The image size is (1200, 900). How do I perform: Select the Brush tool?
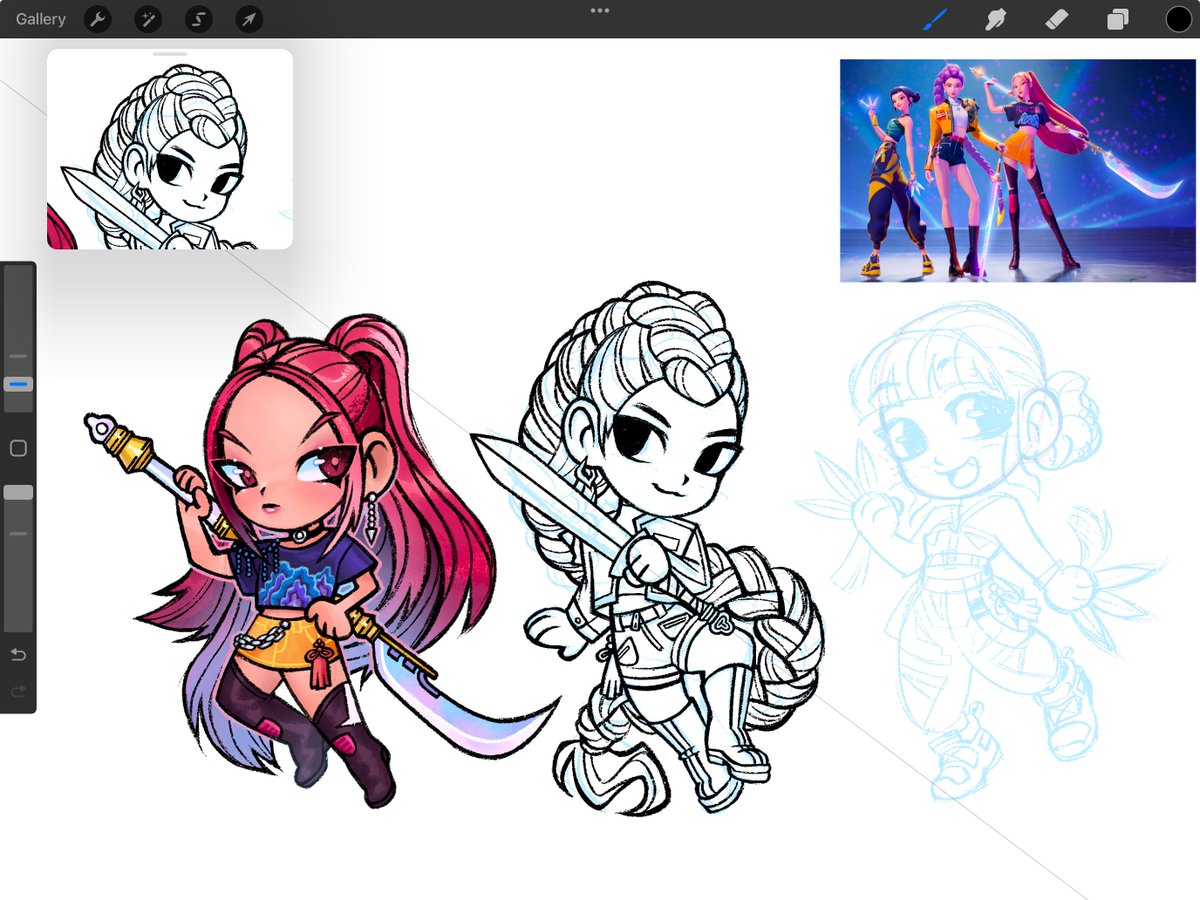click(x=935, y=19)
